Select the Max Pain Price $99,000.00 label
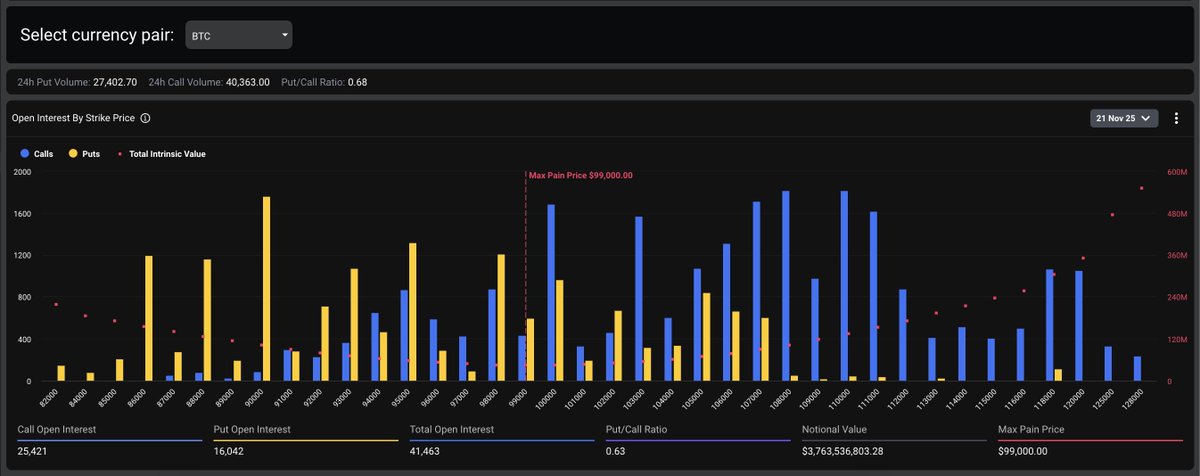This screenshot has height=476, width=1200. coord(581,175)
